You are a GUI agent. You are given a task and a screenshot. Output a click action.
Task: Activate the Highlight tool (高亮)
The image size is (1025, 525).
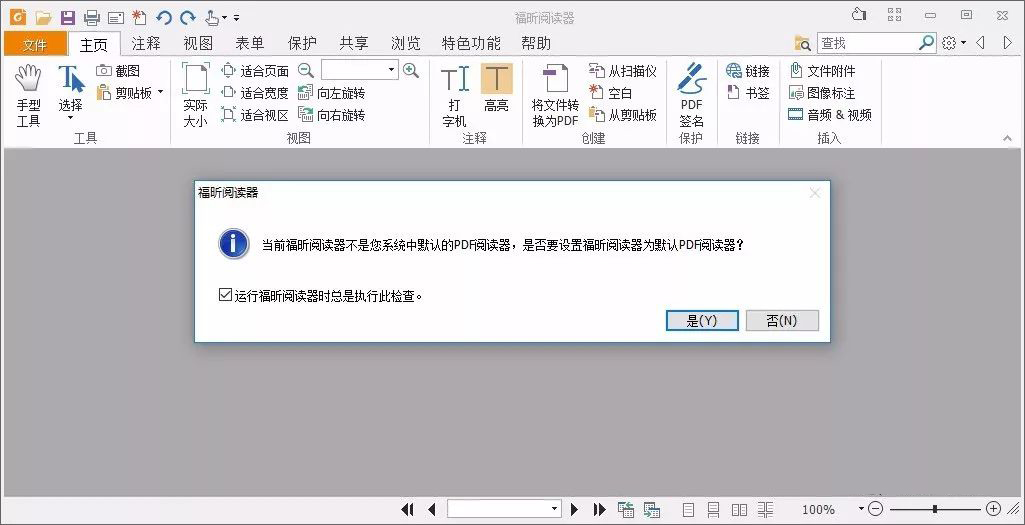click(497, 88)
